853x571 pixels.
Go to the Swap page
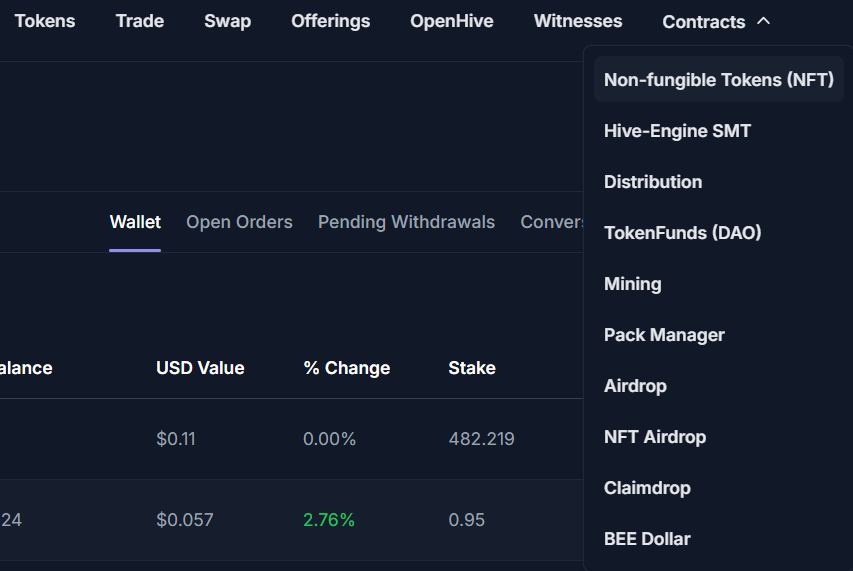click(227, 21)
